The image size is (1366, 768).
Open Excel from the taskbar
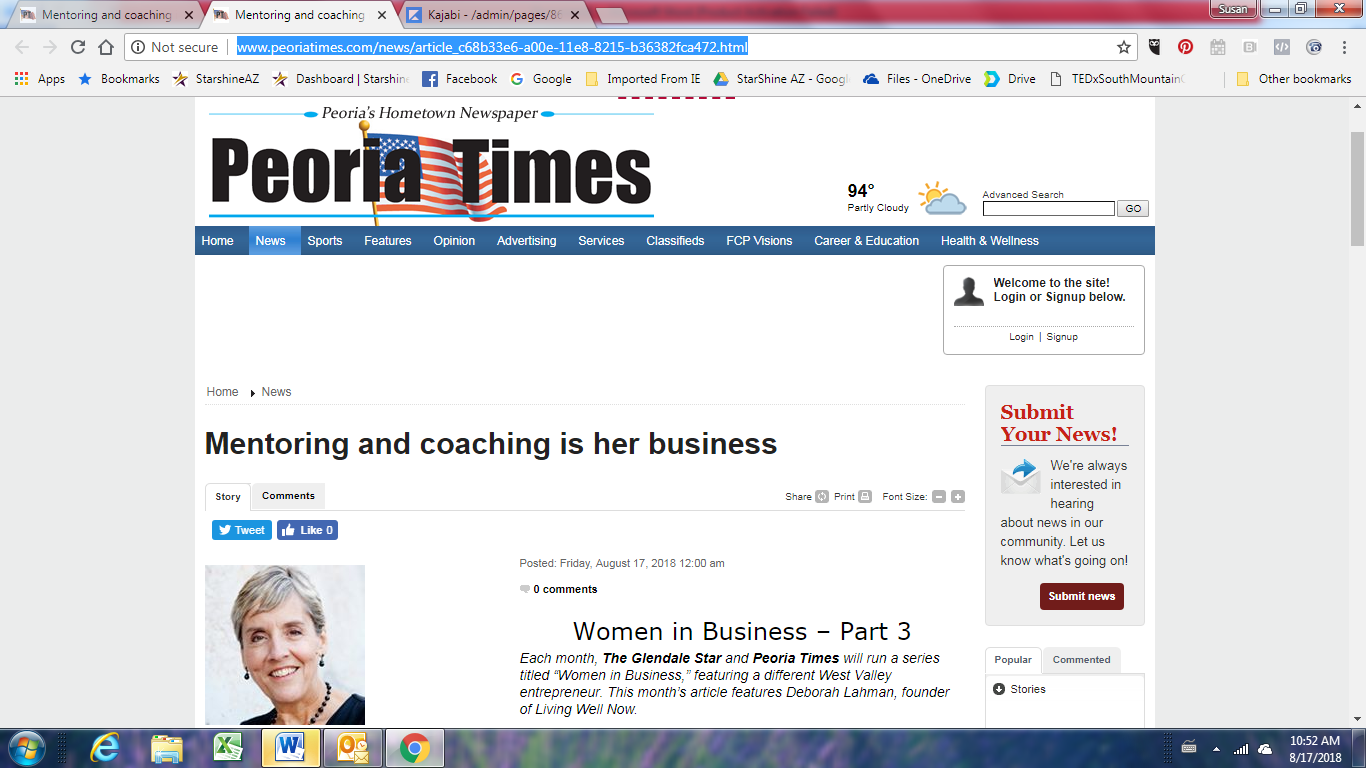(229, 748)
